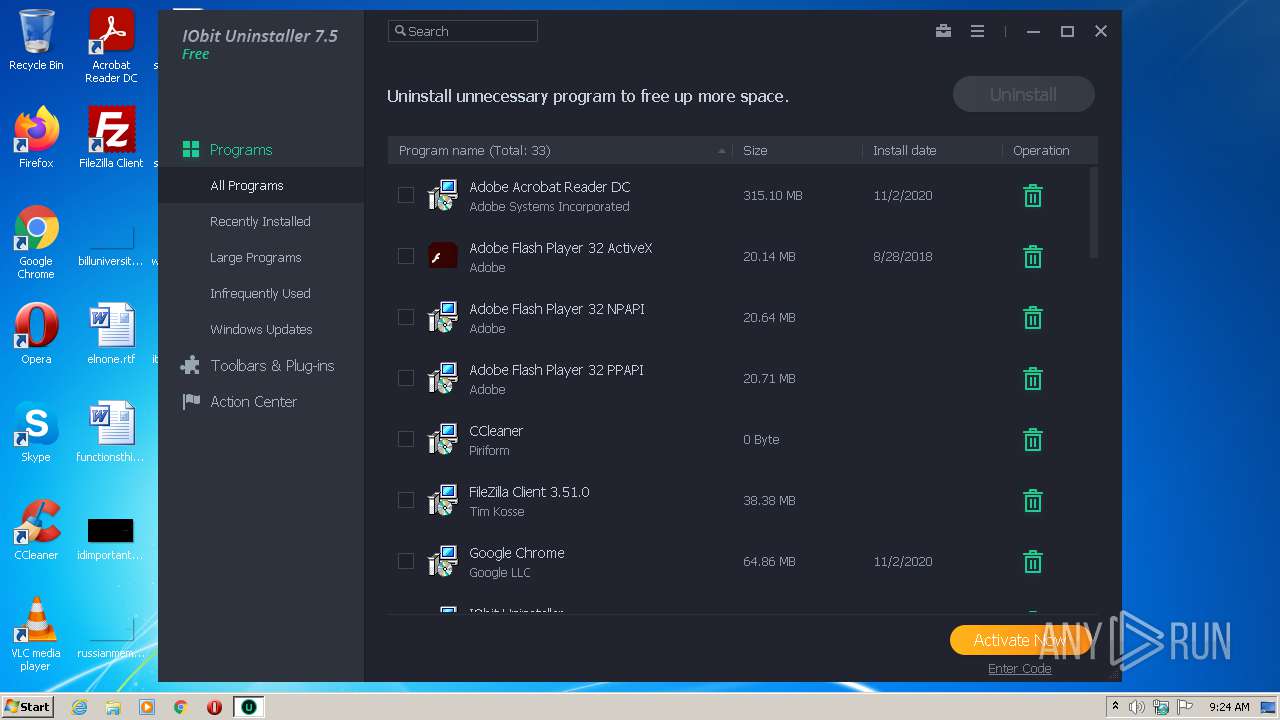The height and width of the screenshot is (720, 1280).
Task: Select Large Programs in sidebar
Action: tap(261, 257)
